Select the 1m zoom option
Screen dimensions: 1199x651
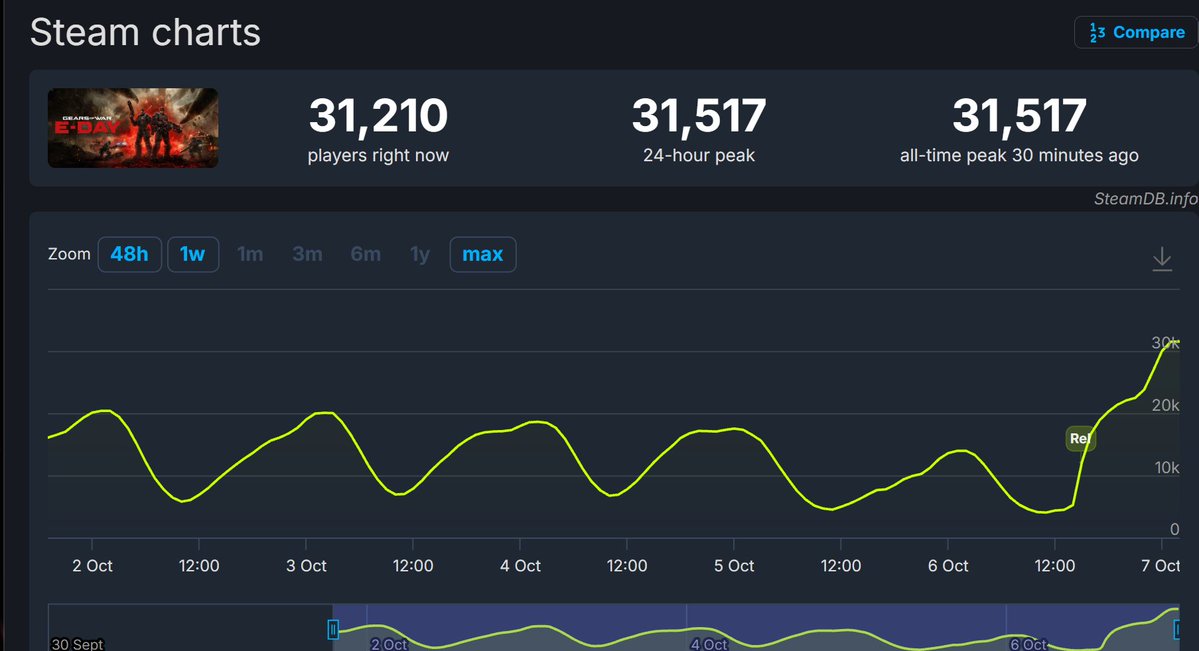click(250, 254)
